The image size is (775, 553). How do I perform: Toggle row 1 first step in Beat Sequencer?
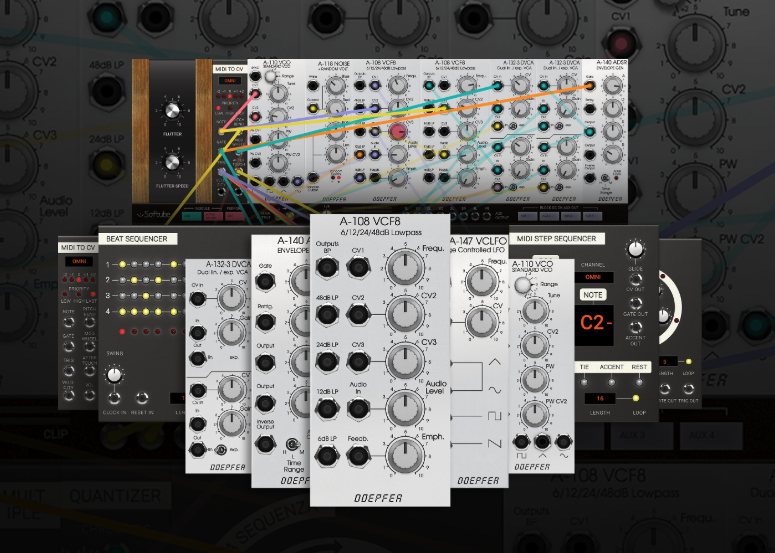click(x=122, y=264)
